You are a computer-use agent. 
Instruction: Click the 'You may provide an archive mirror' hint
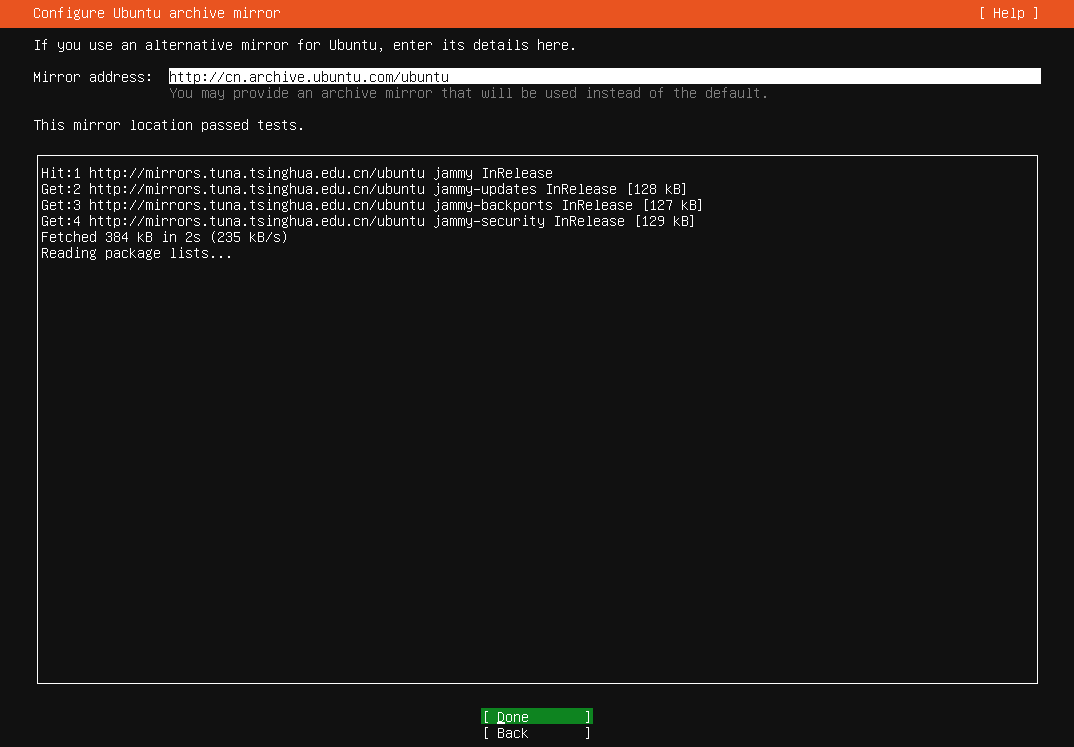point(469,93)
